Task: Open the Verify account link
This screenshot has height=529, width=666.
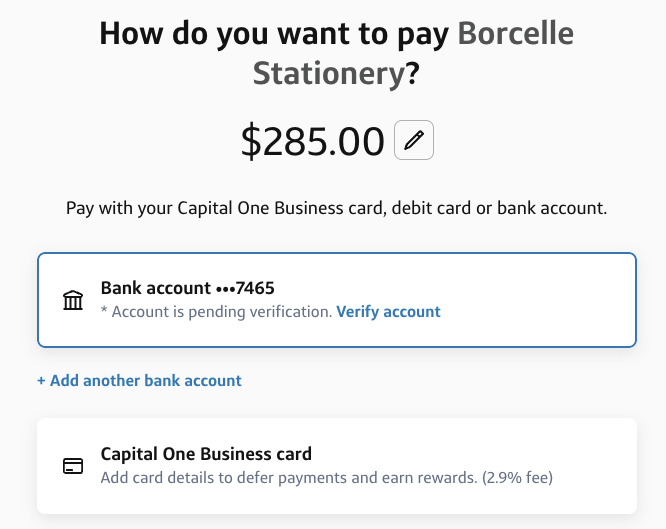Action: tap(388, 312)
